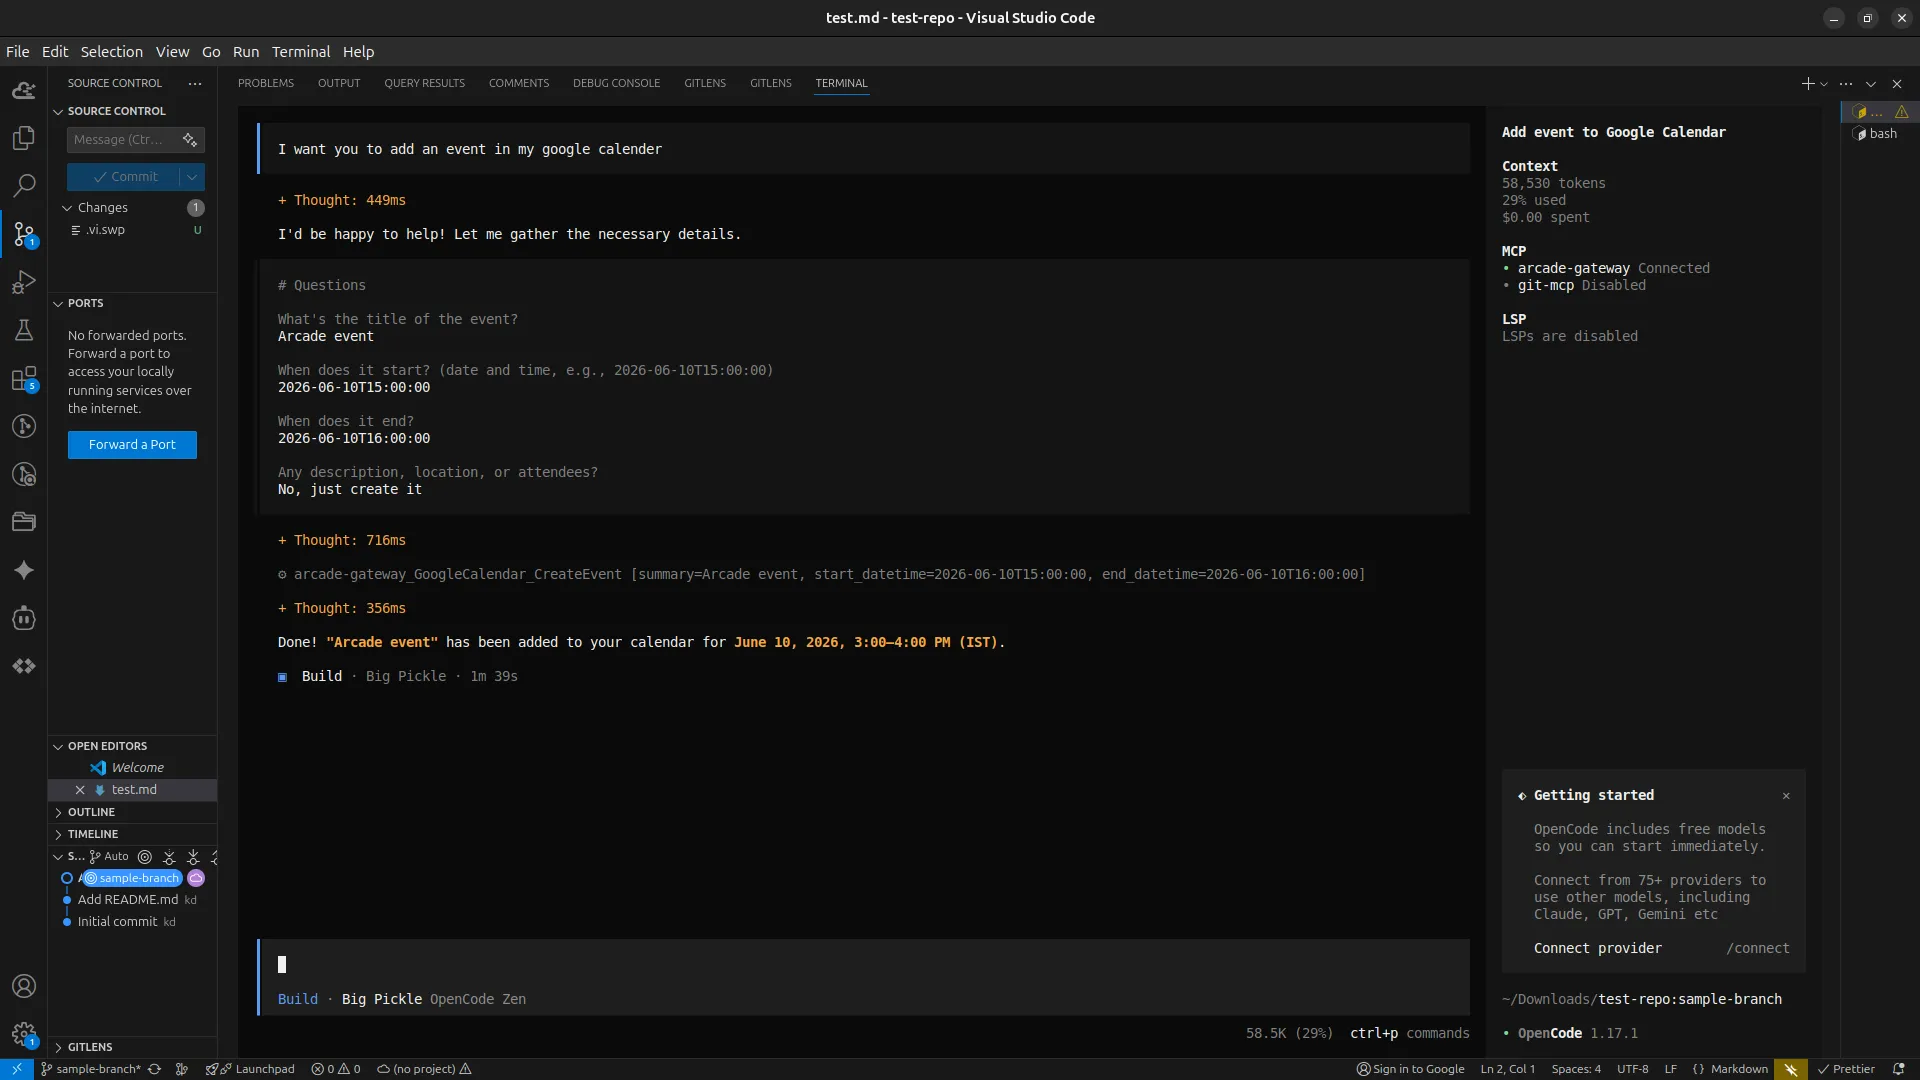Viewport: 1920px width, 1080px height.
Task: Click the Forward a Port button
Action: (132, 445)
